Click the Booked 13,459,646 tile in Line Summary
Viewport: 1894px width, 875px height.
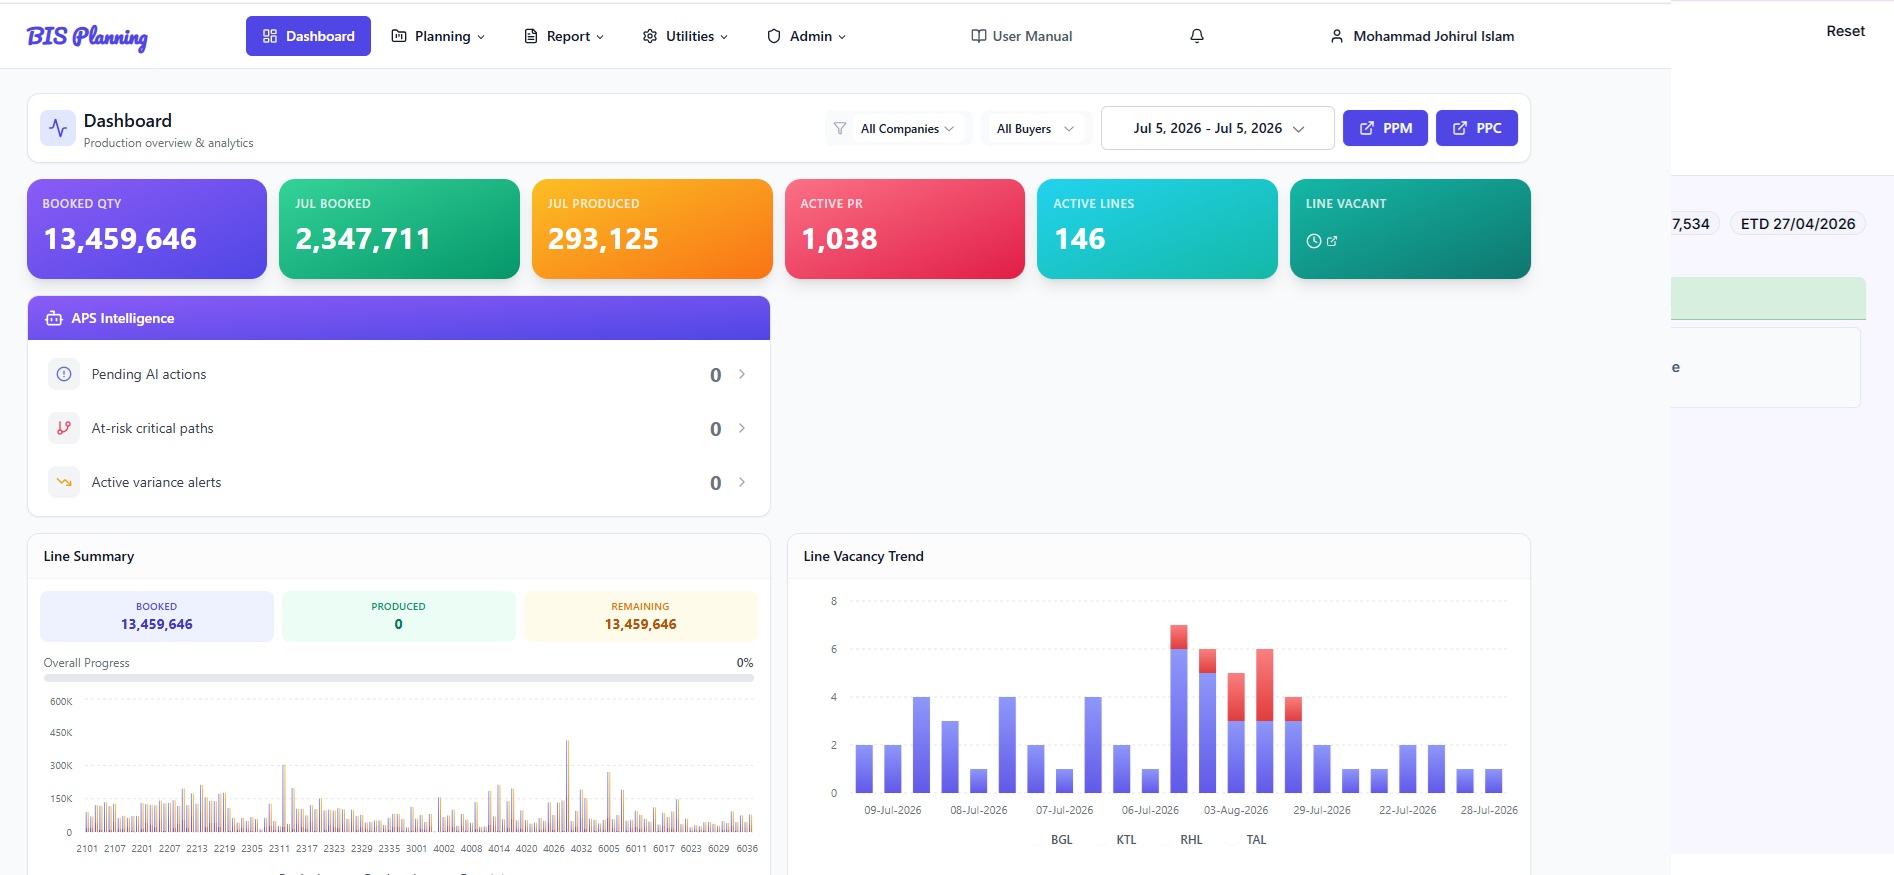[157, 616]
